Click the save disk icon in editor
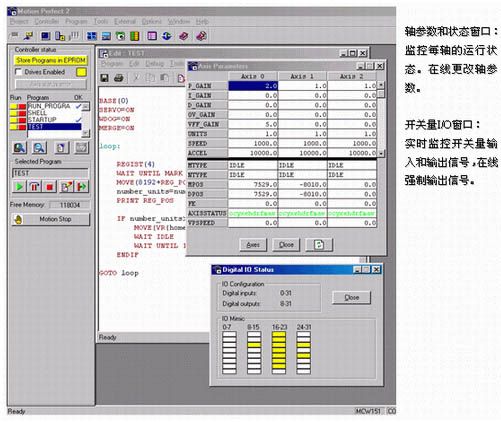This screenshot has width=501, height=422. point(105,78)
